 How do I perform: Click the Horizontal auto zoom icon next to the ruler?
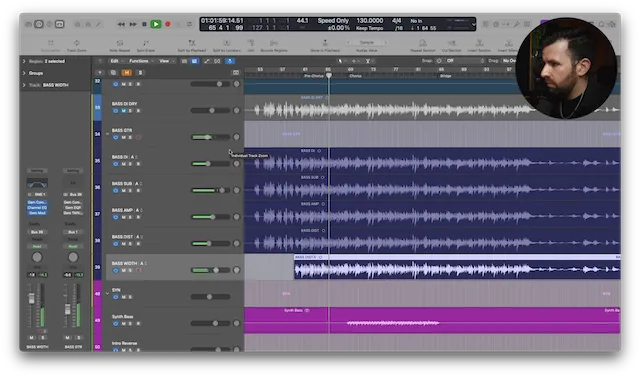click(x=236, y=73)
